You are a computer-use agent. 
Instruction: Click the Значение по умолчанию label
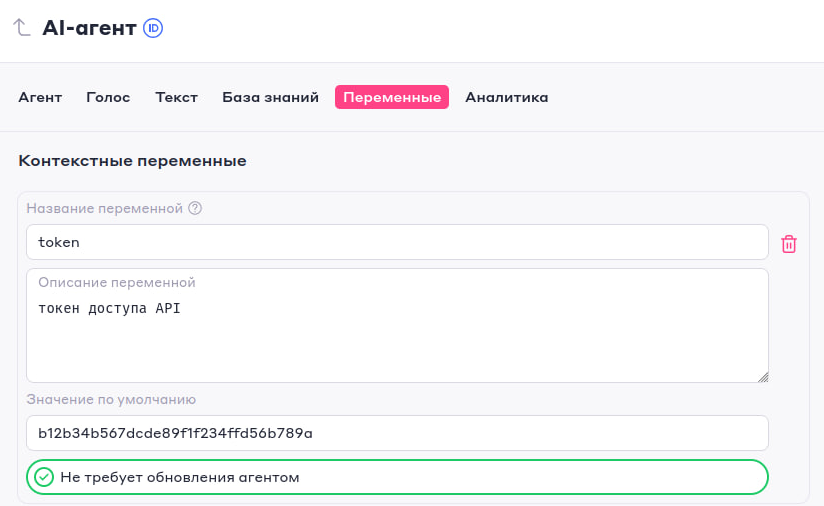[111, 400]
